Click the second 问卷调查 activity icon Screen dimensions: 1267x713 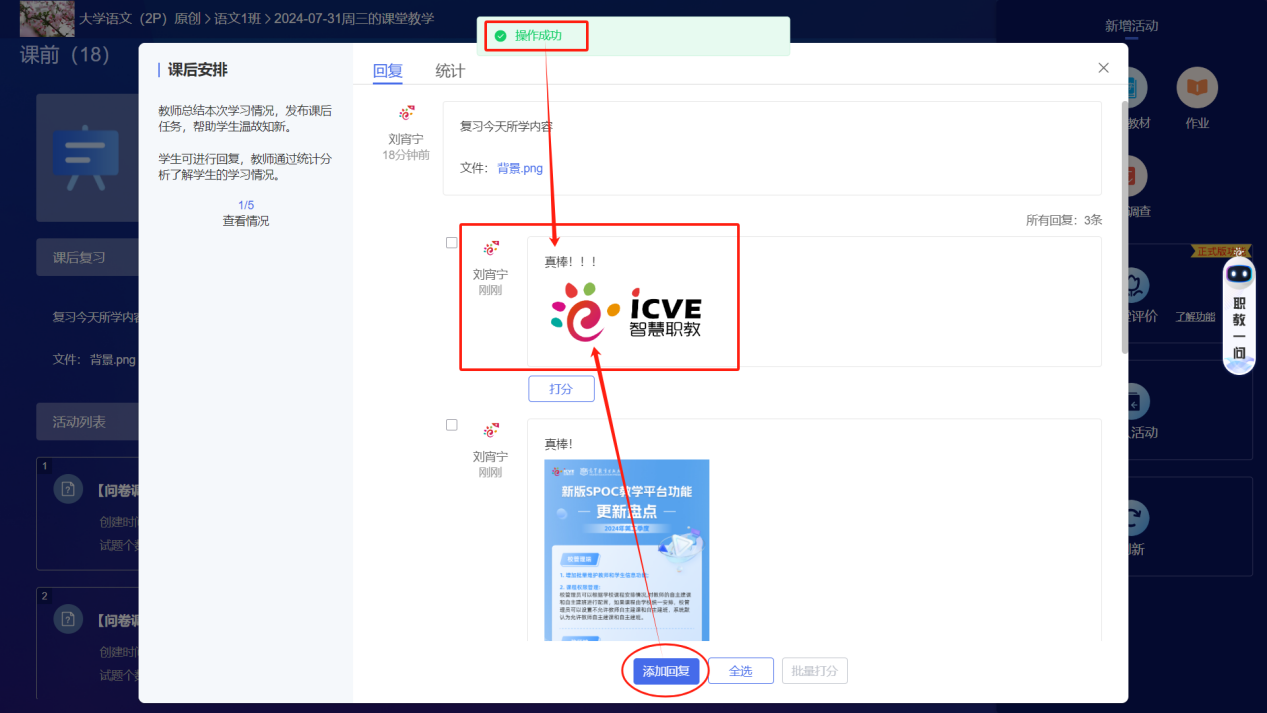[68, 619]
